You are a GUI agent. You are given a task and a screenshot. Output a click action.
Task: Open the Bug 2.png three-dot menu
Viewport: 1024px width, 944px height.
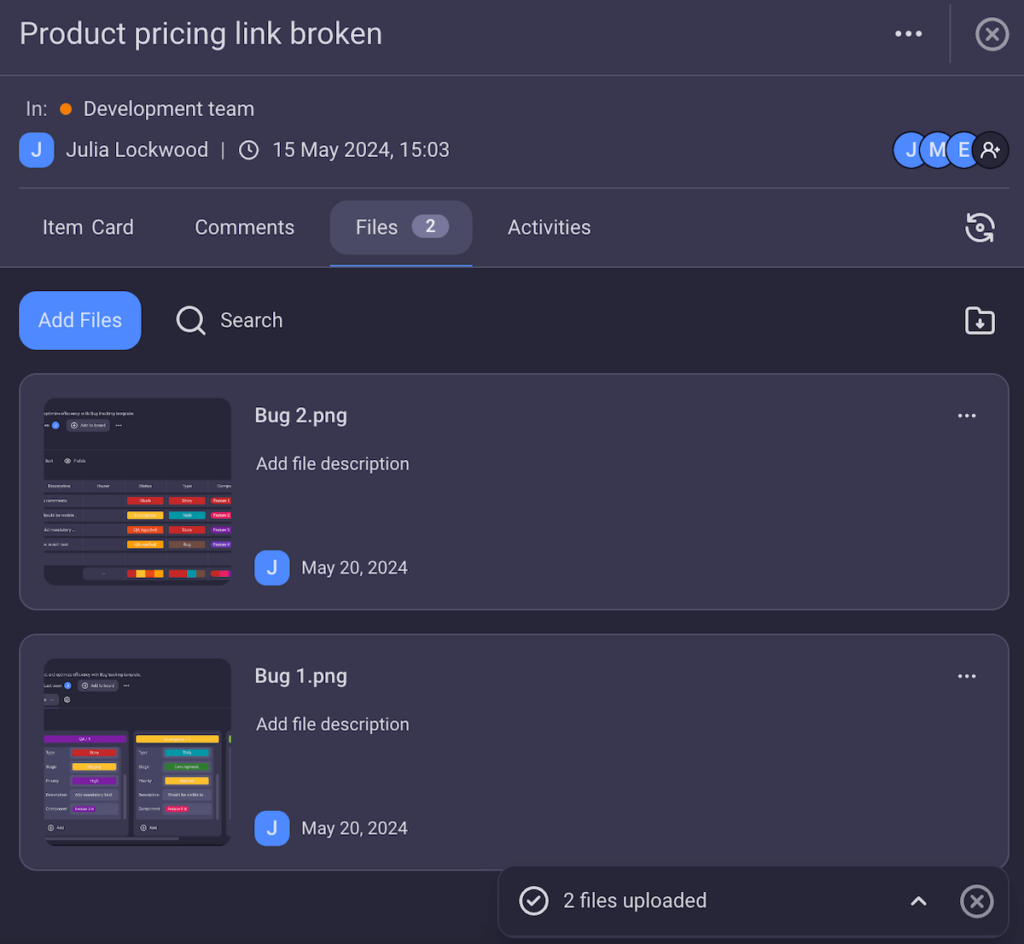pos(966,416)
